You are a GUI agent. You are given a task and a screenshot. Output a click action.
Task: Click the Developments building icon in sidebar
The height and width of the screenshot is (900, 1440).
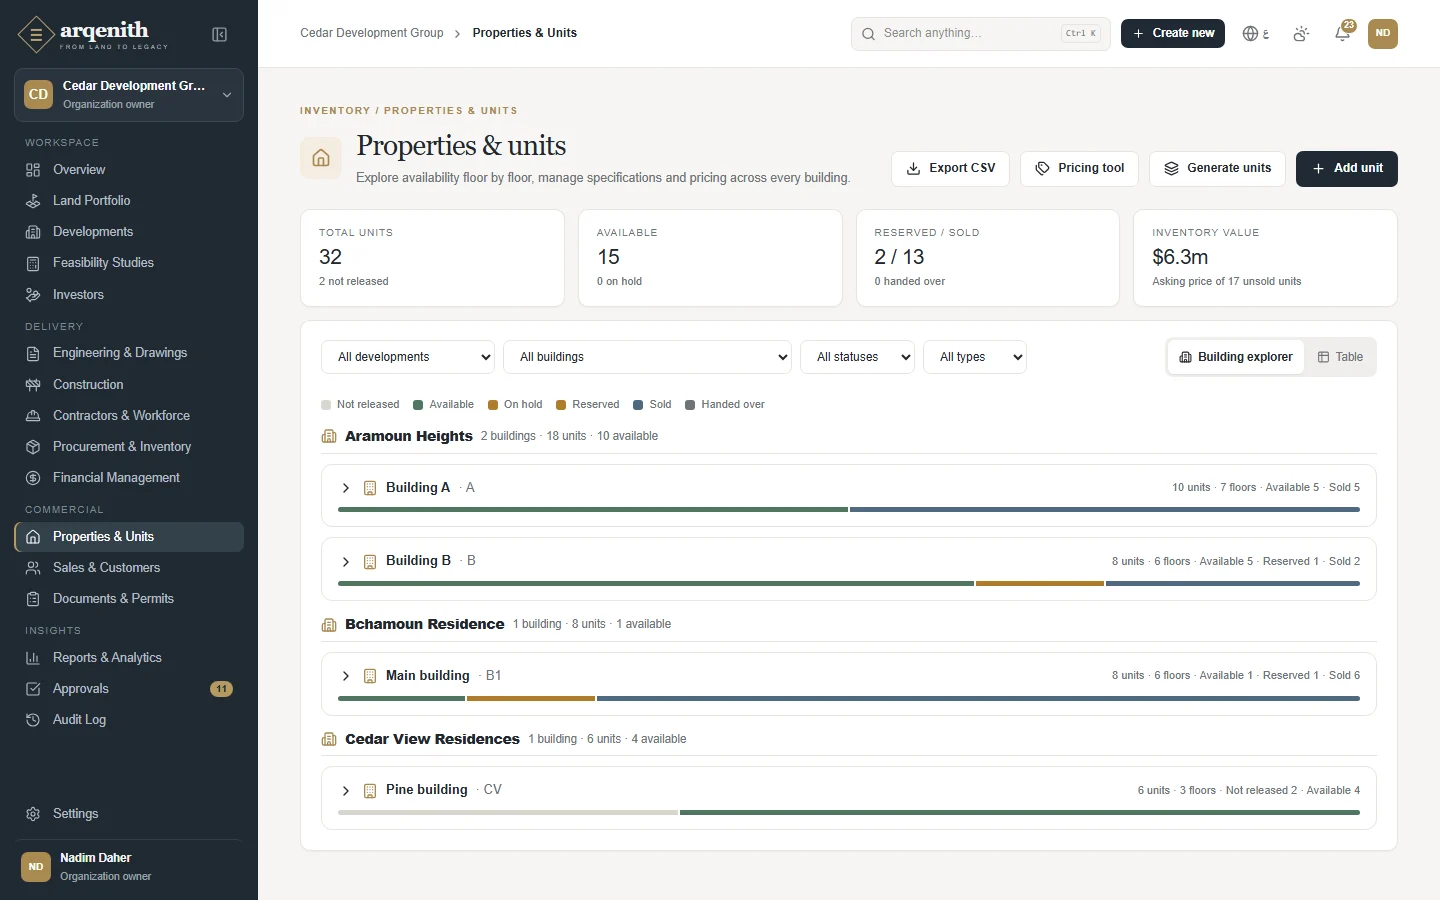33,232
